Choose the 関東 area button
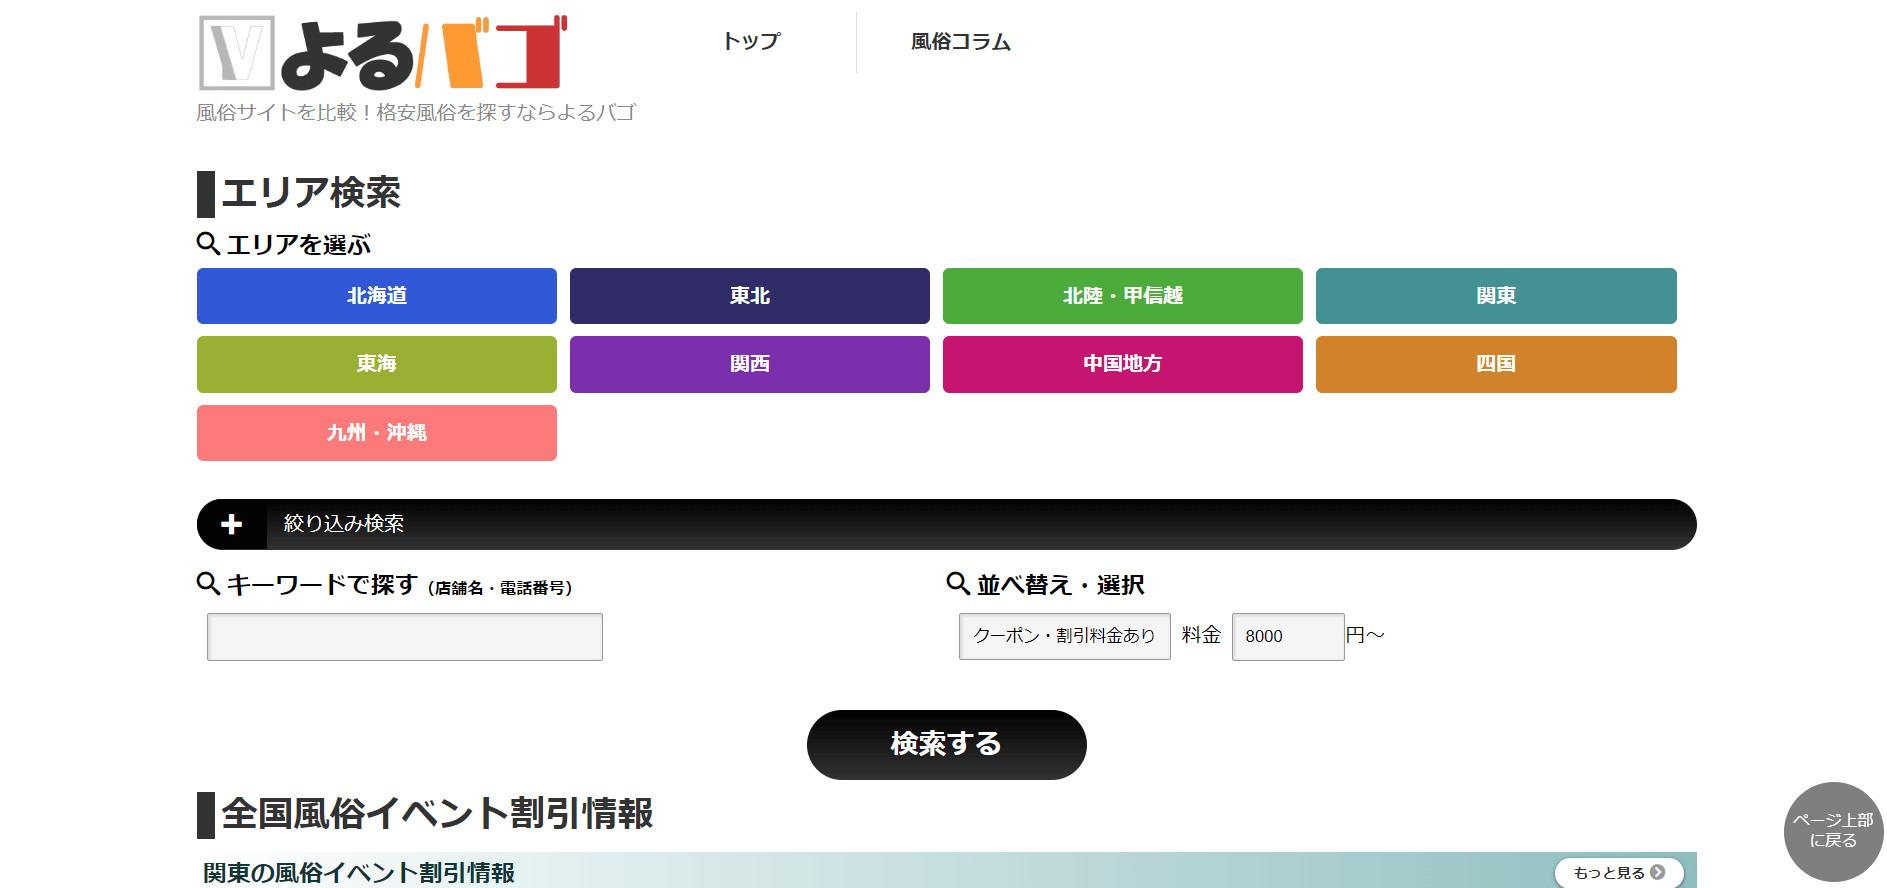The image size is (1887, 888). (x=1495, y=296)
